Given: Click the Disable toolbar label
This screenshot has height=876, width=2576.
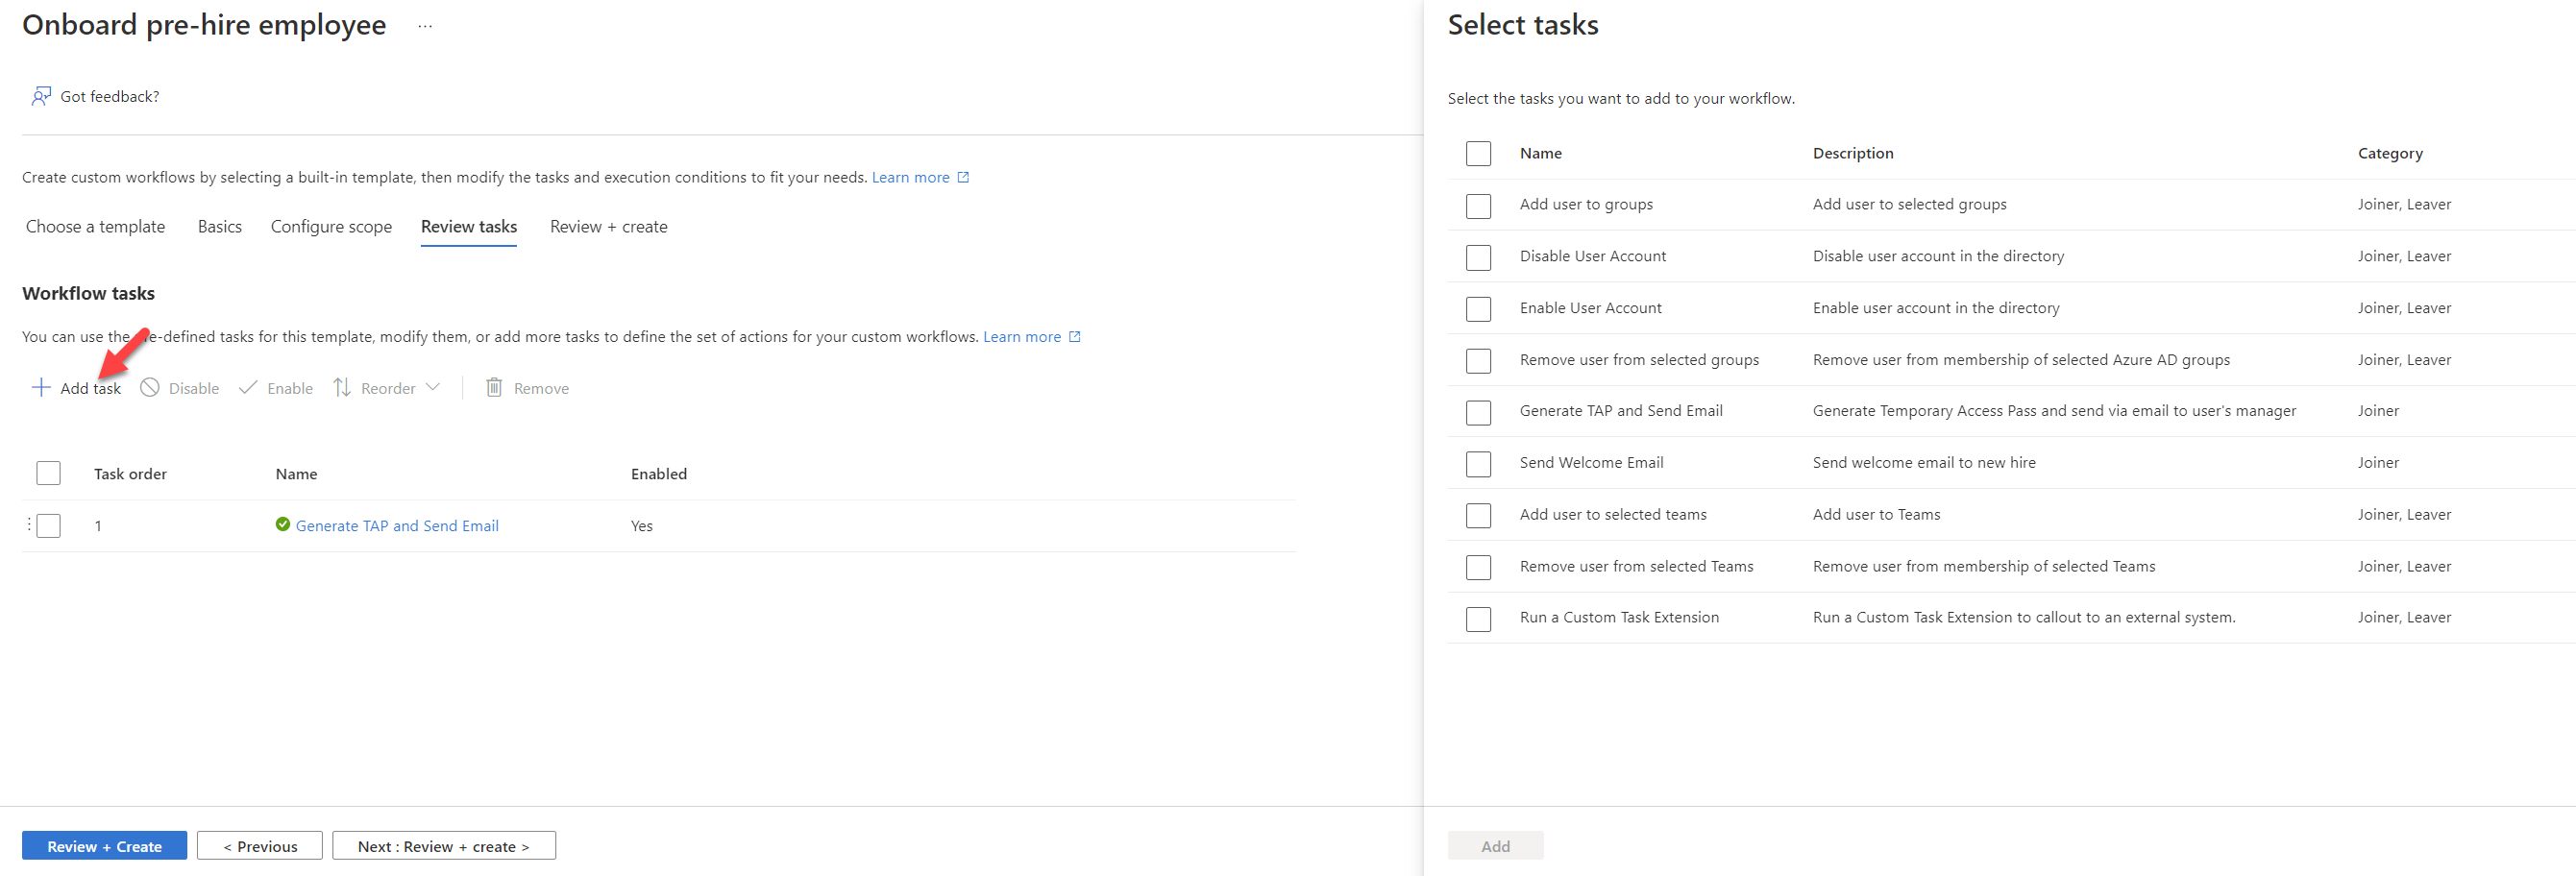Looking at the screenshot, I should click(x=194, y=388).
